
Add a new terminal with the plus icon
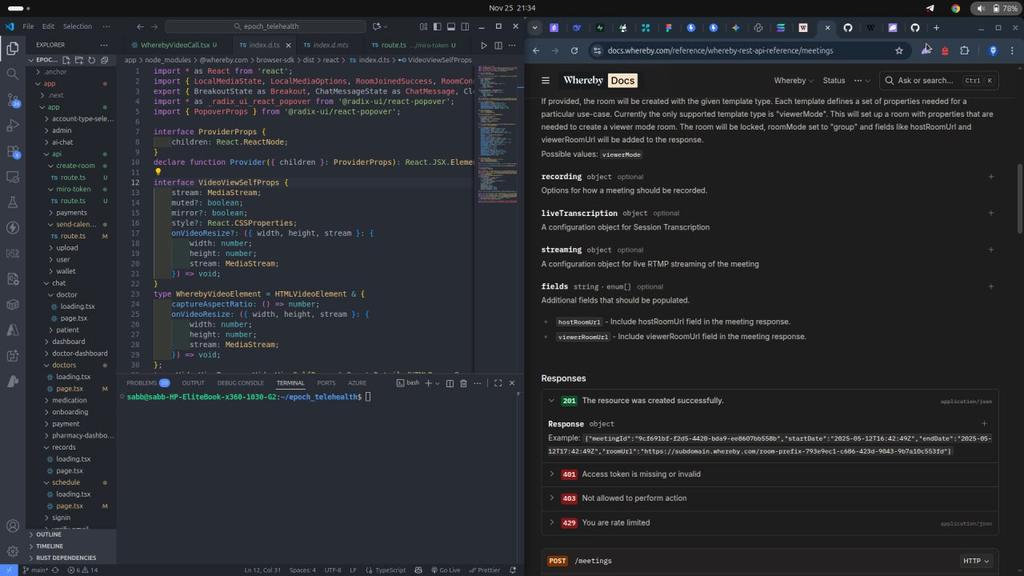point(428,383)
